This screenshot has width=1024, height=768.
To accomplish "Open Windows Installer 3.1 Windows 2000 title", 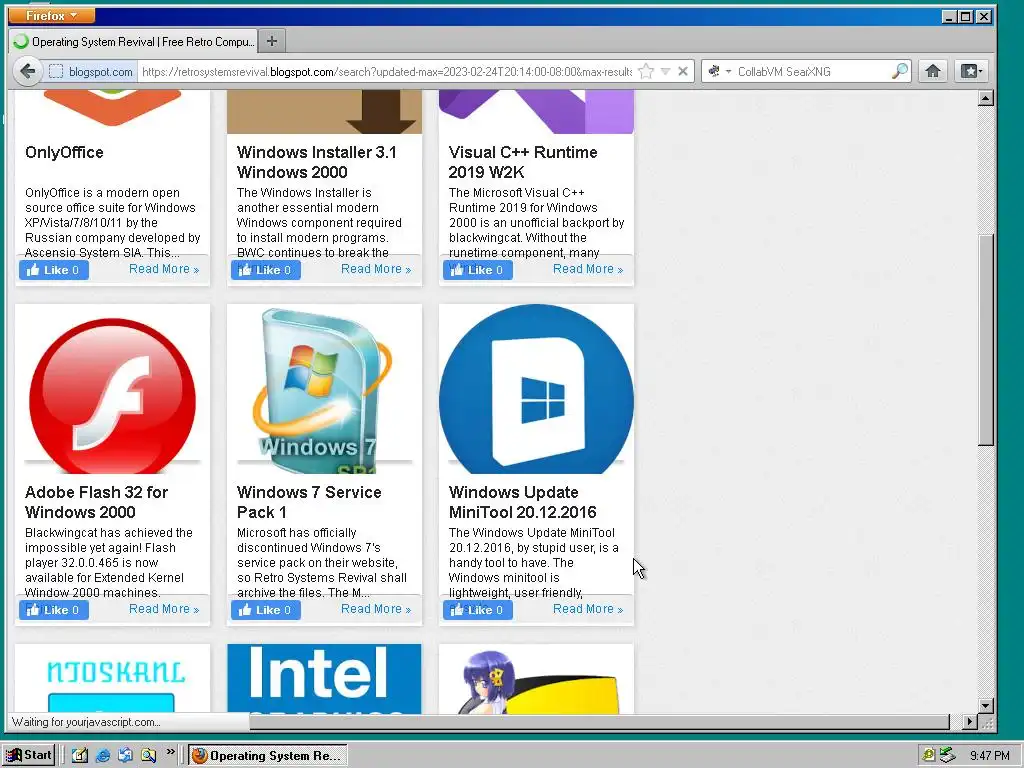I will (317, 162).
